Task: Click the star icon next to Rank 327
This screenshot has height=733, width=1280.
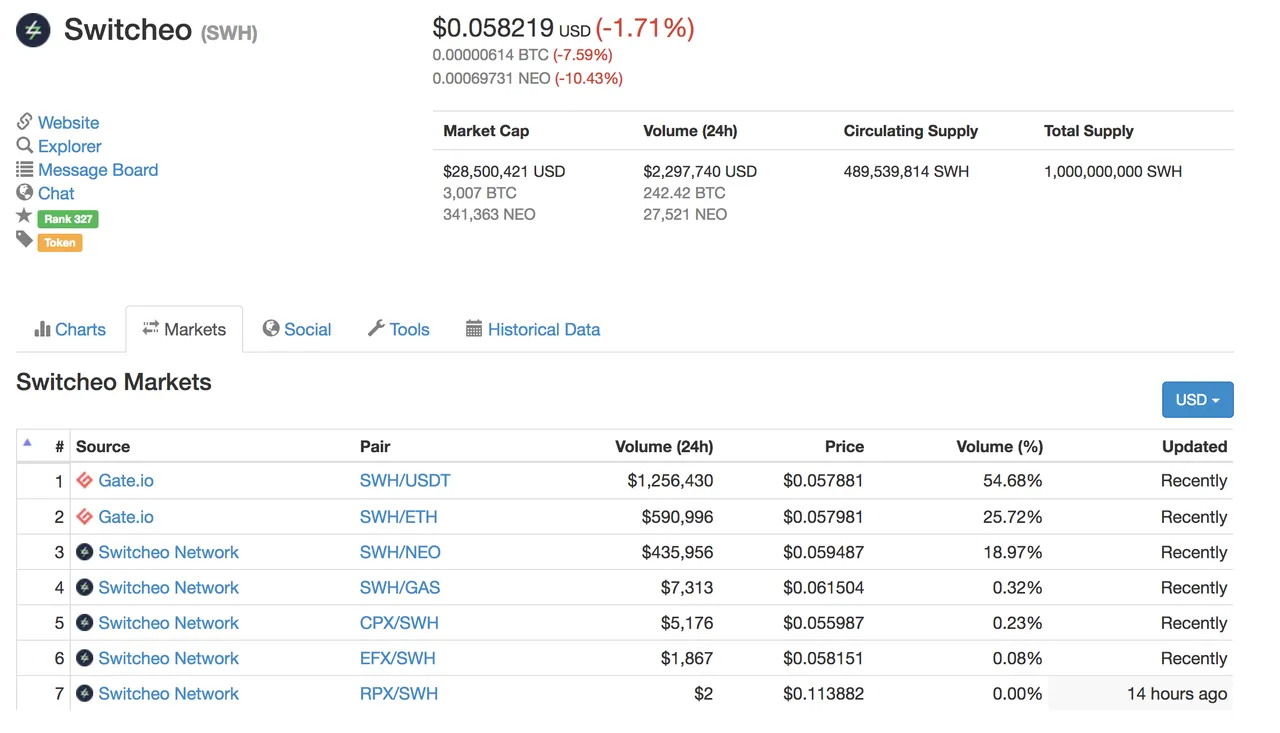Action: [25, 216]
